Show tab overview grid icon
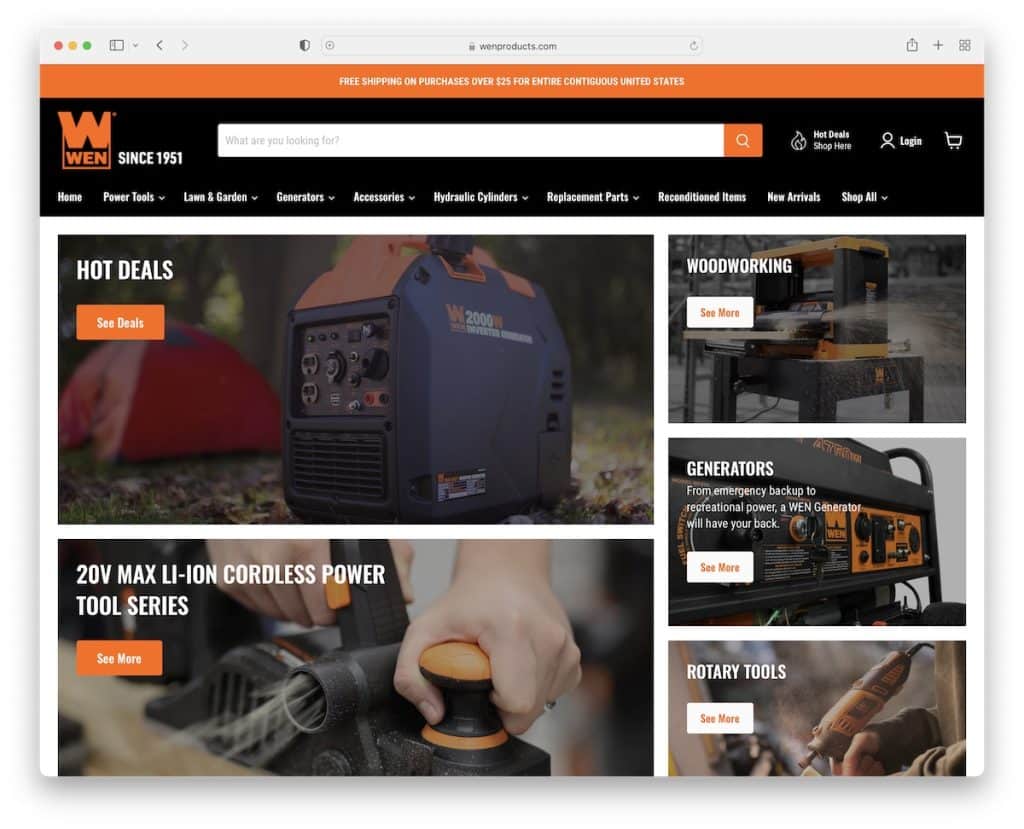This screenshot has width=1024, height=829. [x=965, y=45]
